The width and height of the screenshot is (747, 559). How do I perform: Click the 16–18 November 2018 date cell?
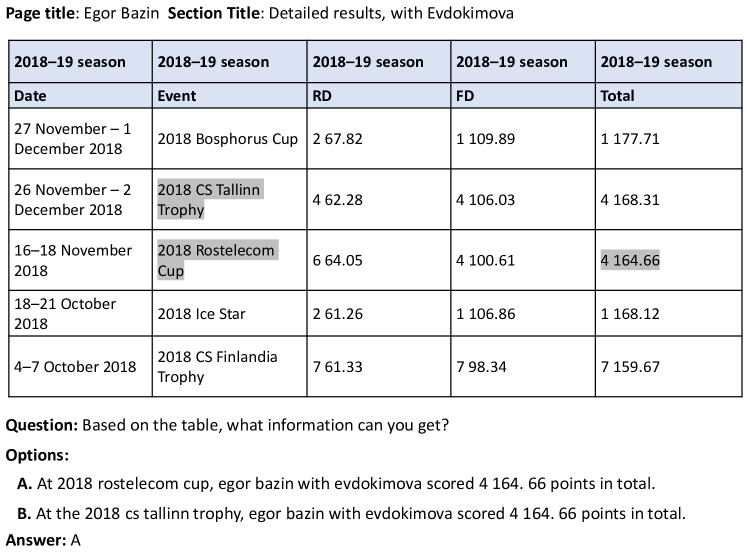[80, 260]
